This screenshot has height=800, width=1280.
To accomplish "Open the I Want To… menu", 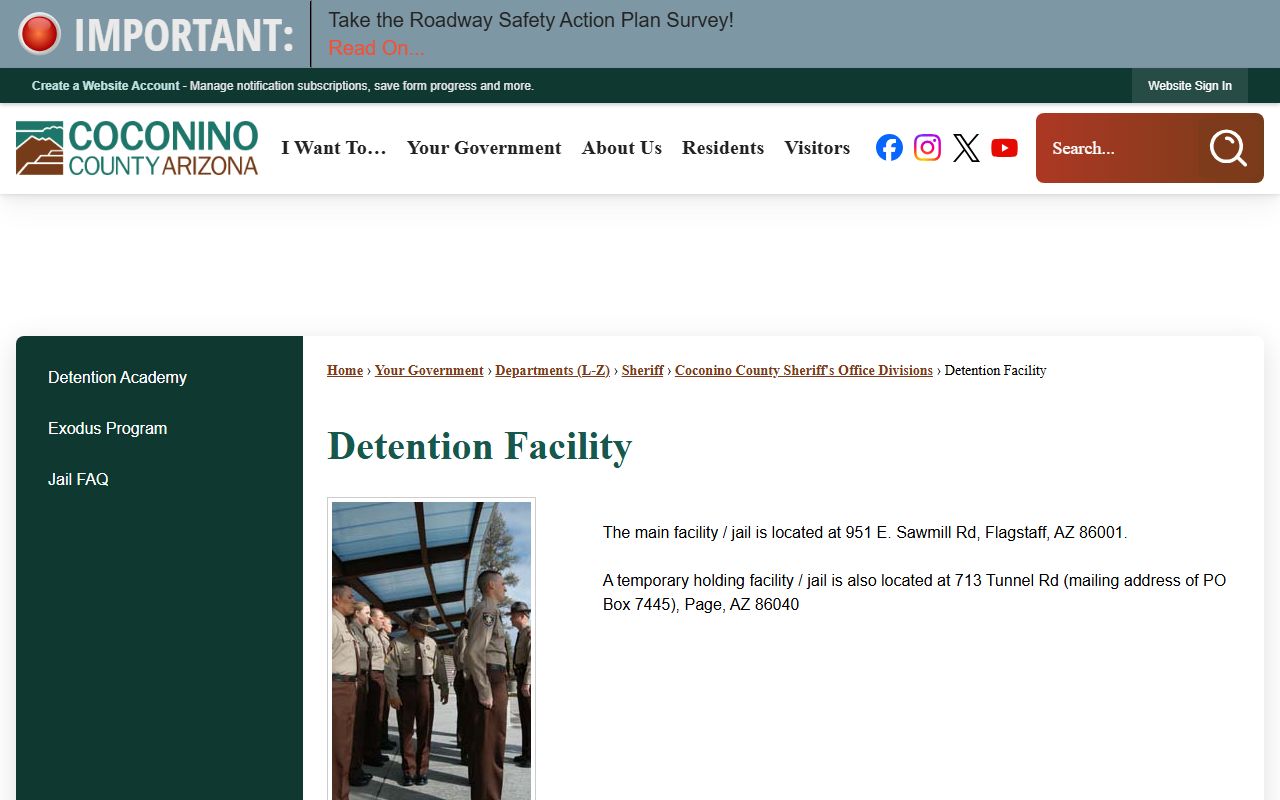I will (x=334, y=148).
